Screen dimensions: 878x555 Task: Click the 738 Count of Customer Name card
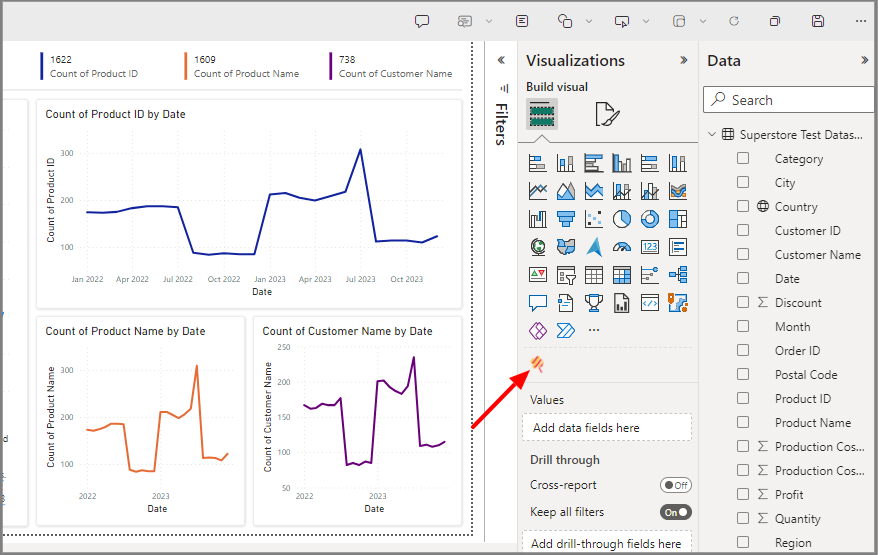(x=393, y=66)
